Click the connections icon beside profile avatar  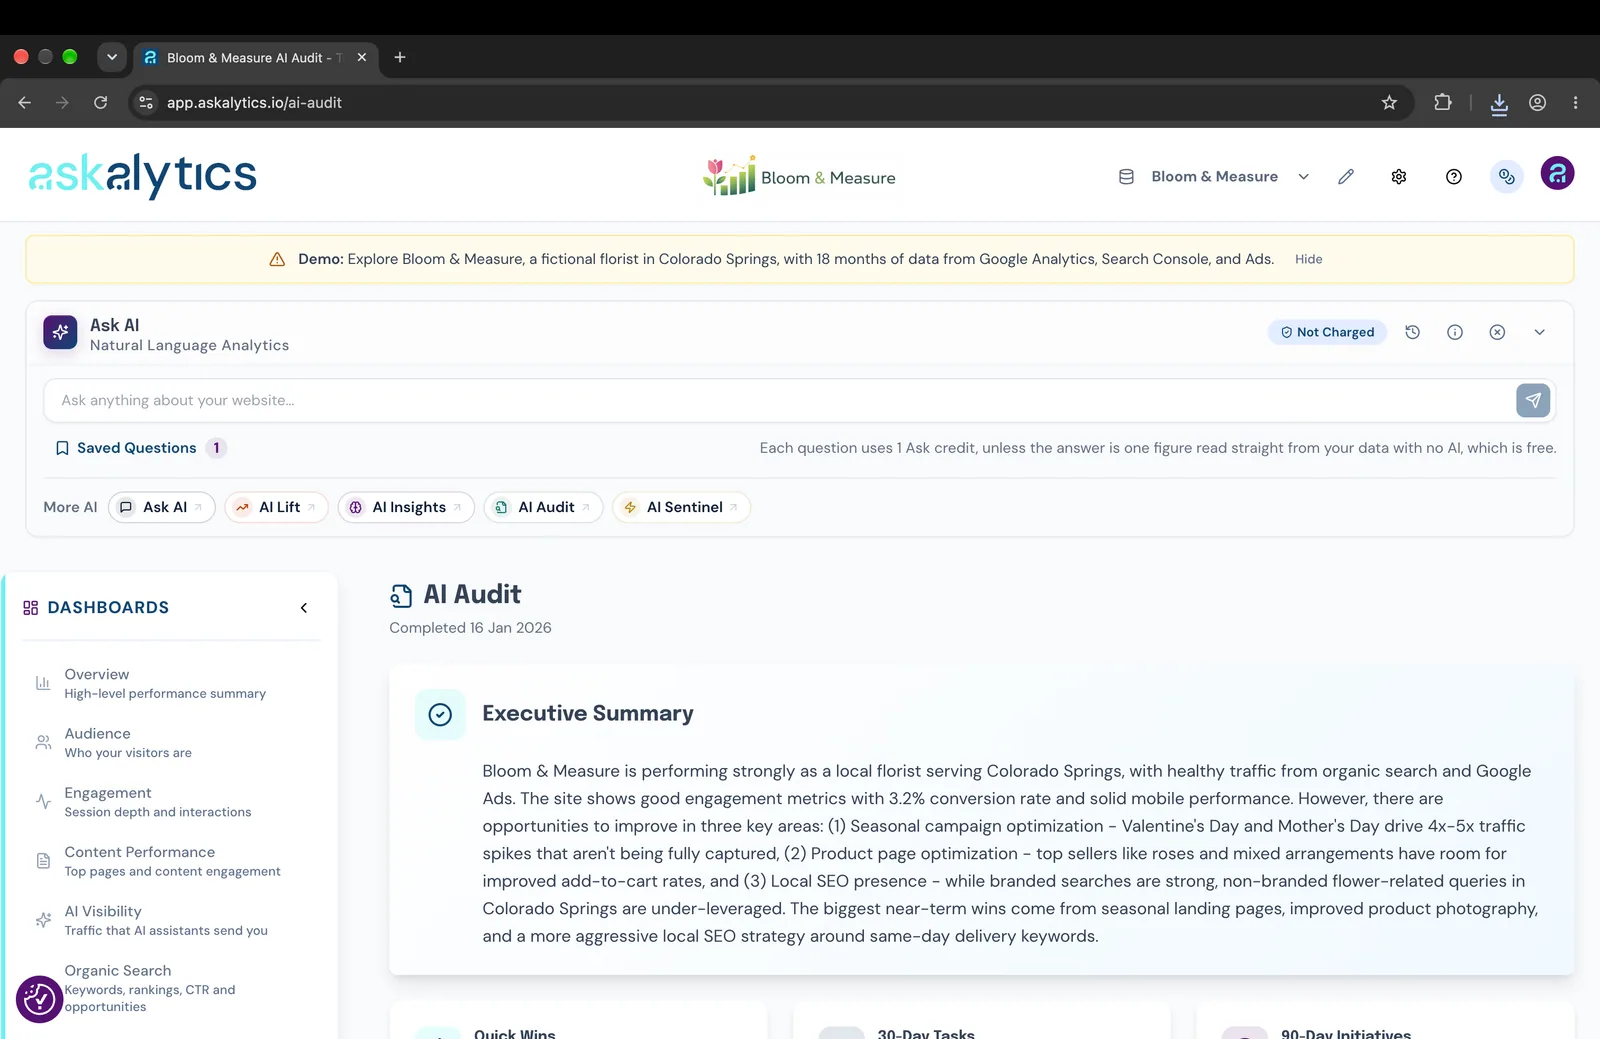pyautogui.click(x=1507, y=177)
